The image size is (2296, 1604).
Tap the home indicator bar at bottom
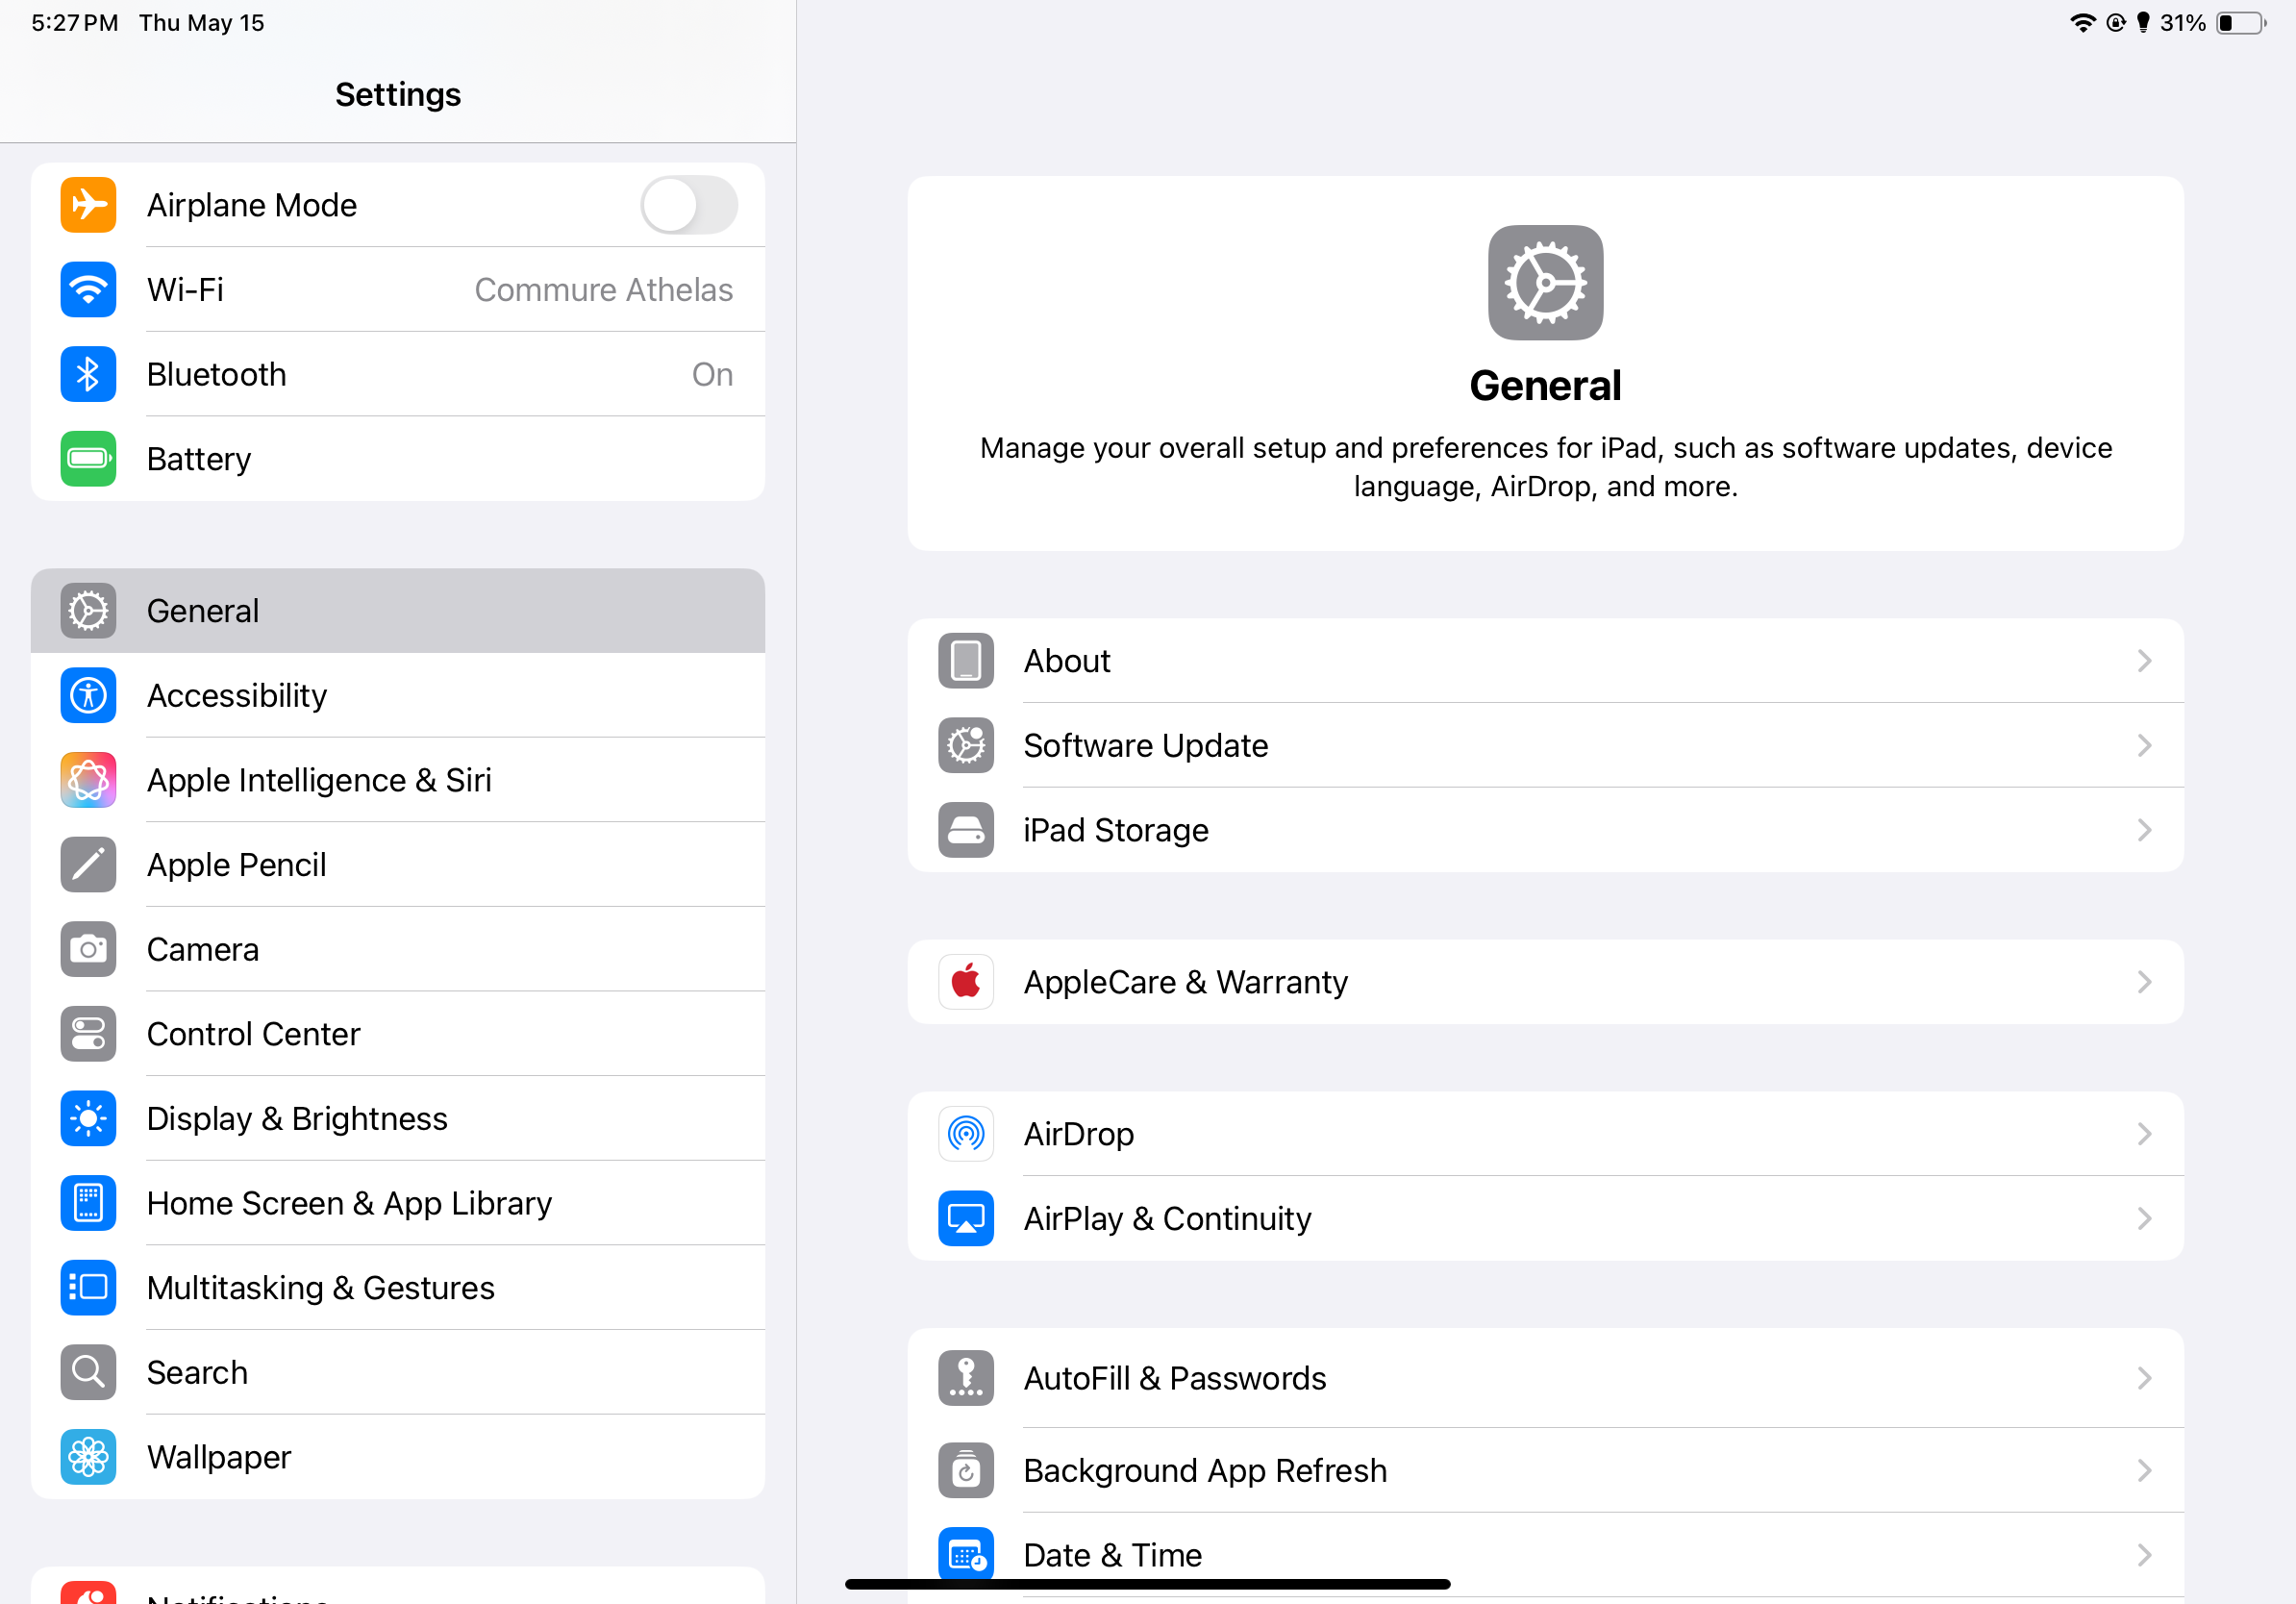(x=1147, y=1584)
